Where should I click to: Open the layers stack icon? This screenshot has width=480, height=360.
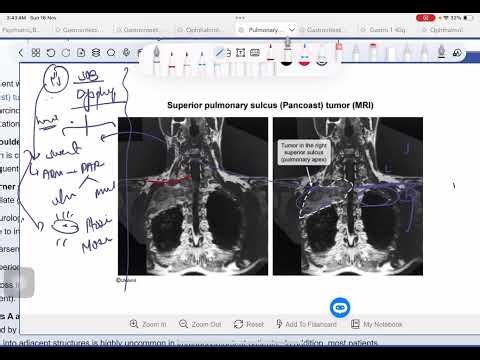tap(96, 53)
